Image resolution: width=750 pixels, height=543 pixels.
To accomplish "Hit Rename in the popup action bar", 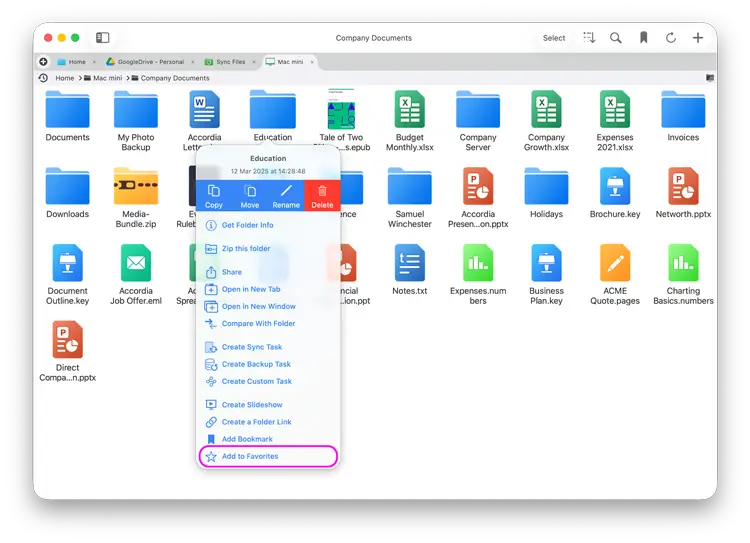I will [x=286, y=195].
